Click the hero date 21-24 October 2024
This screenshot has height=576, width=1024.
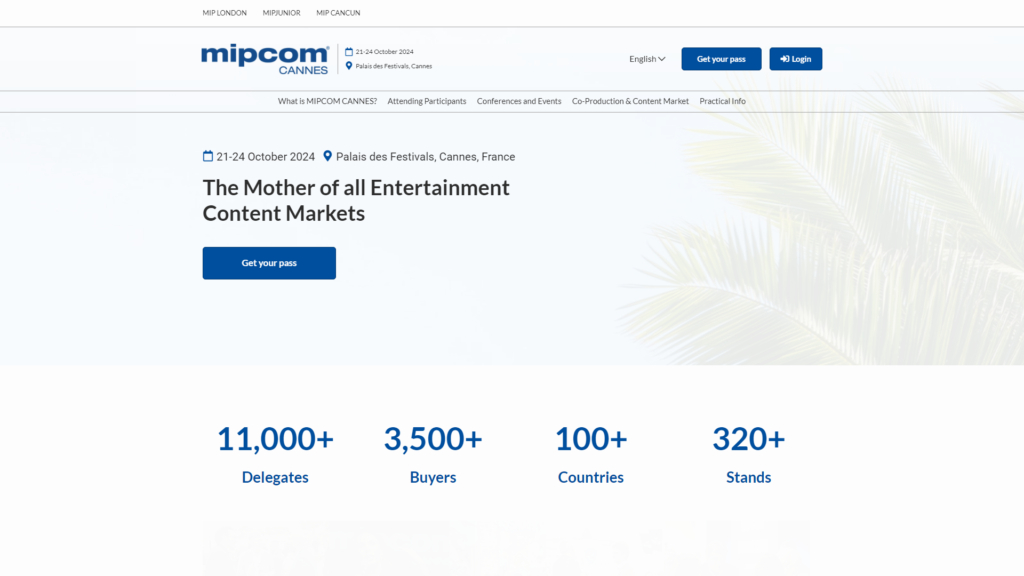(266, 157)
